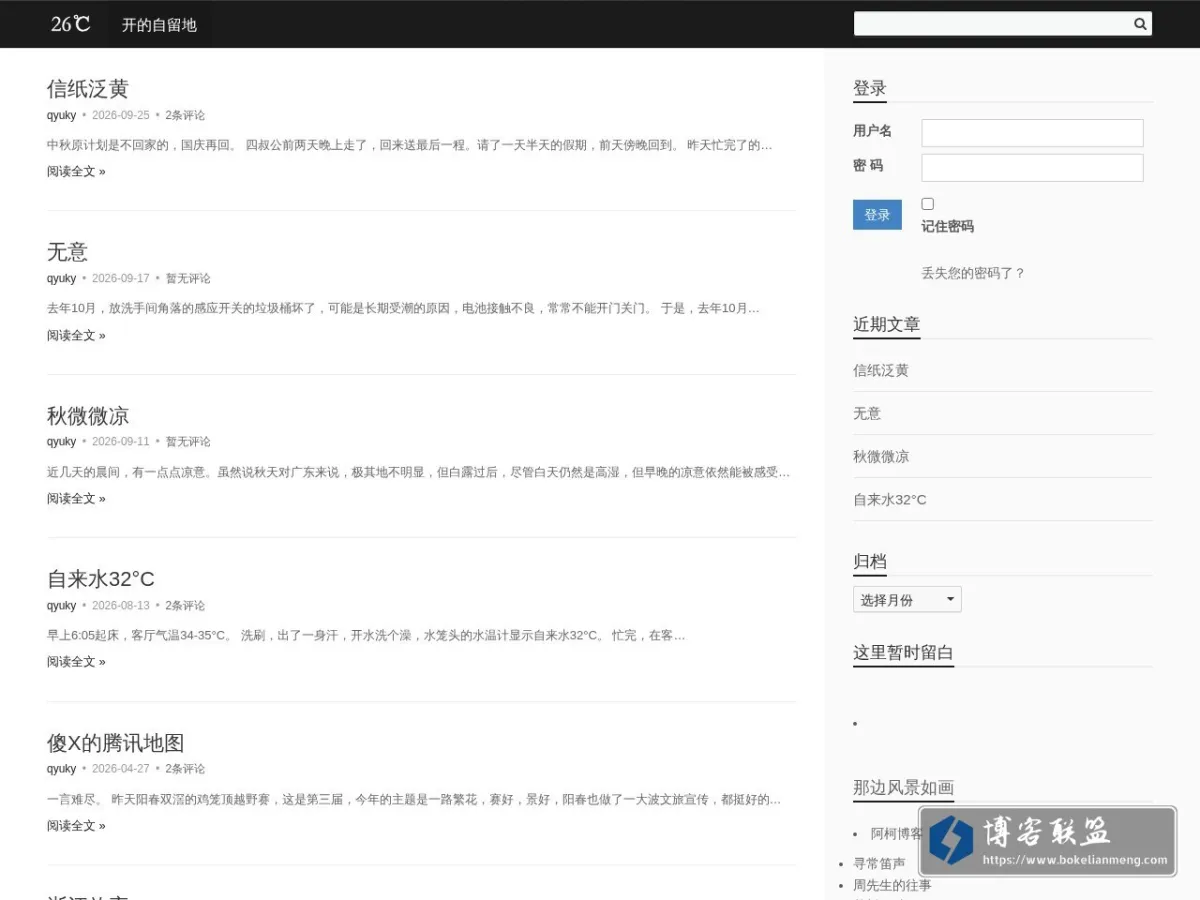Viewport: 1200px width, 900px height.
Task: Open the post titled 秋微微凉
Action: [x=88, y=416]
